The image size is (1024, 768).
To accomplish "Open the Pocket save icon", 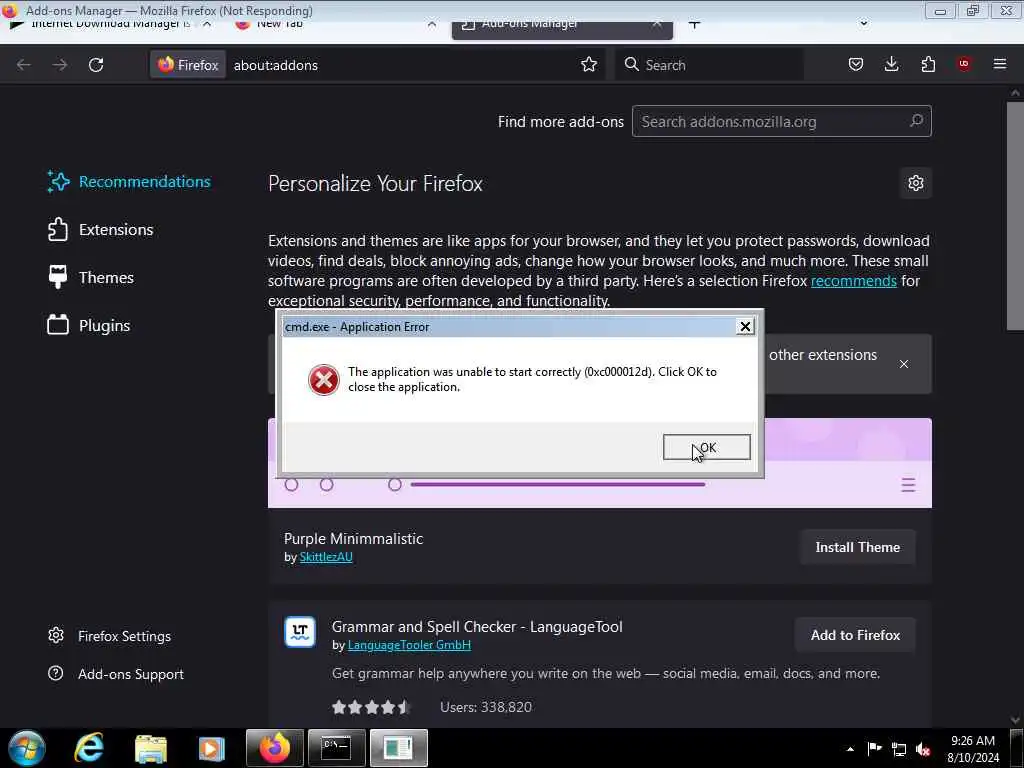I will pos(856,64).
